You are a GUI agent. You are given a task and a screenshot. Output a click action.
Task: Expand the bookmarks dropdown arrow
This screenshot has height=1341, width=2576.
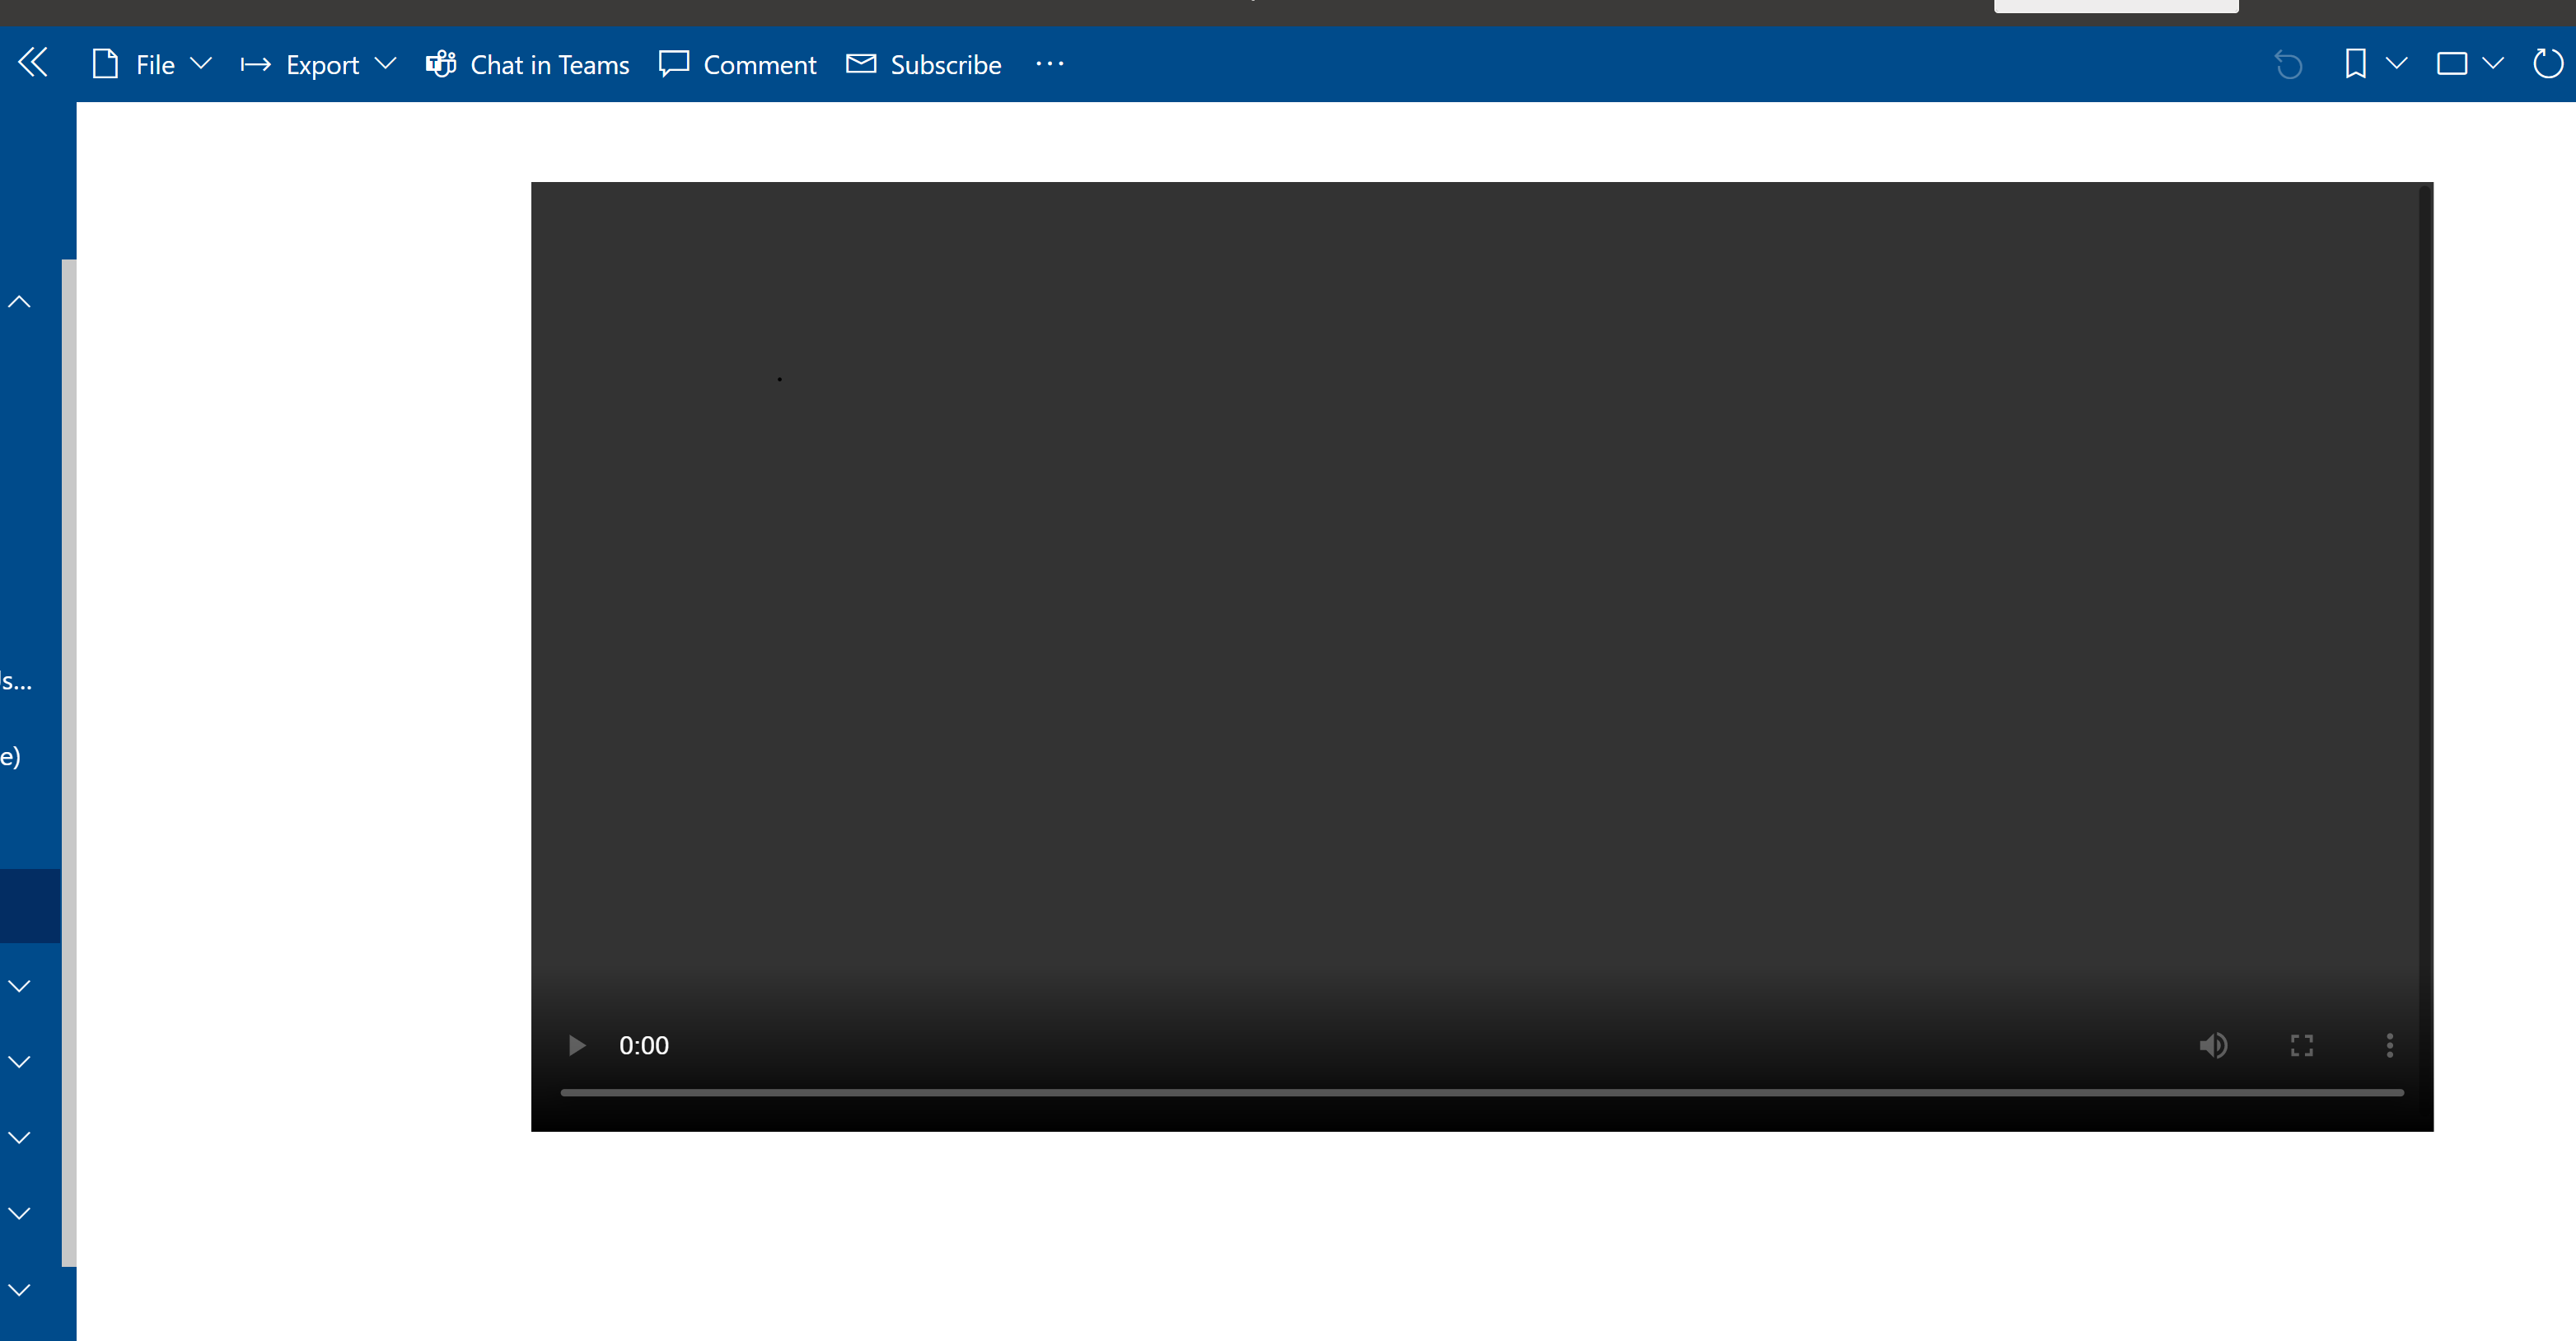(x=2396, y=64)
